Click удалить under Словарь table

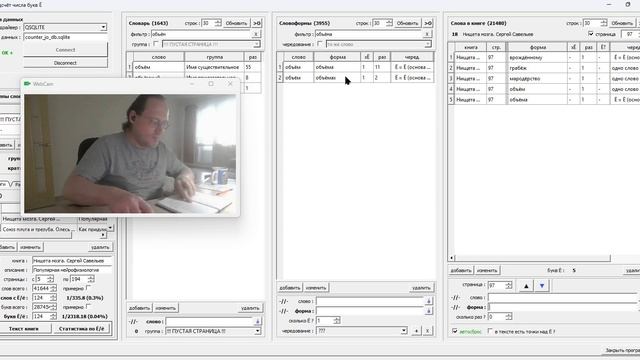tap(250, 308)
